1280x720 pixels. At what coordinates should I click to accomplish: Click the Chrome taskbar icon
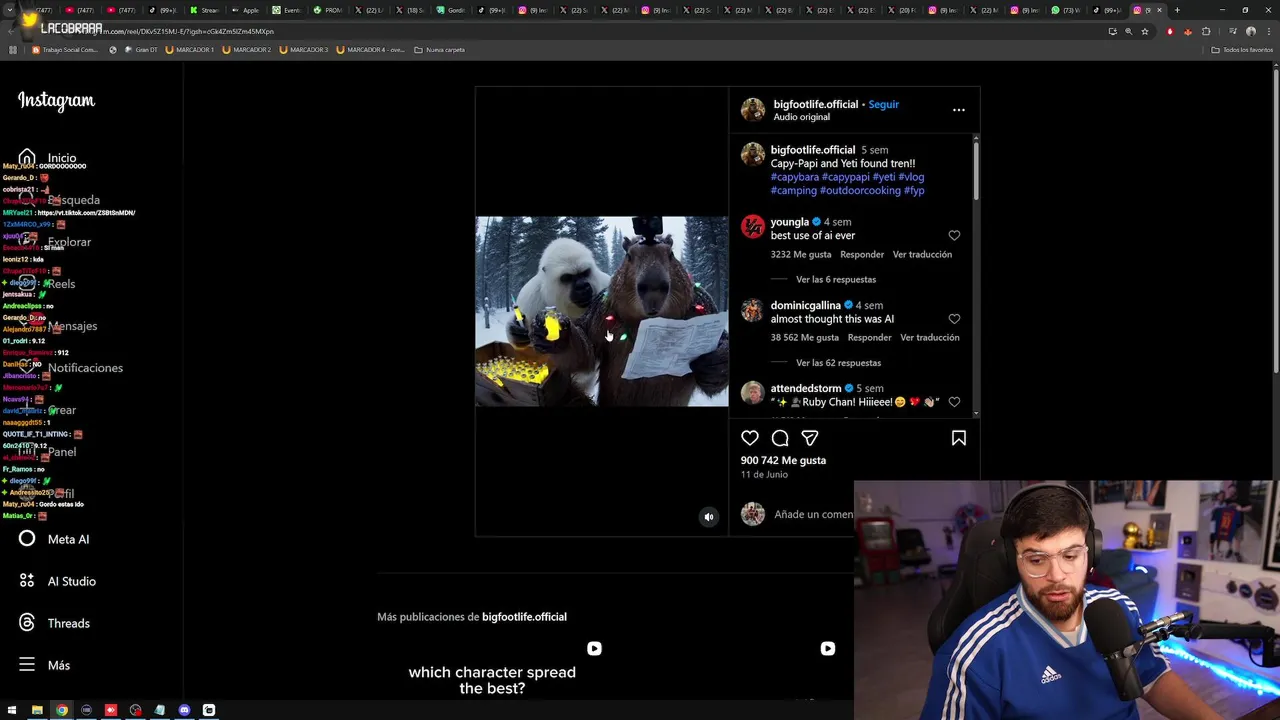[62, 710]
